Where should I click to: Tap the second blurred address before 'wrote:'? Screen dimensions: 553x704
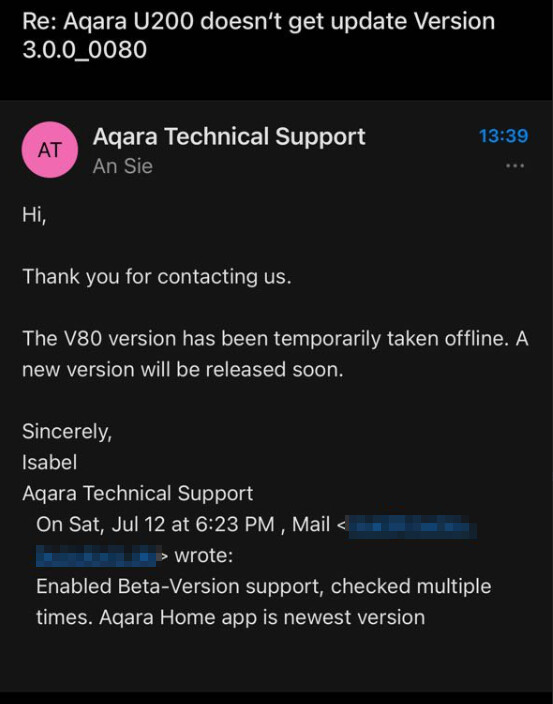98,556
